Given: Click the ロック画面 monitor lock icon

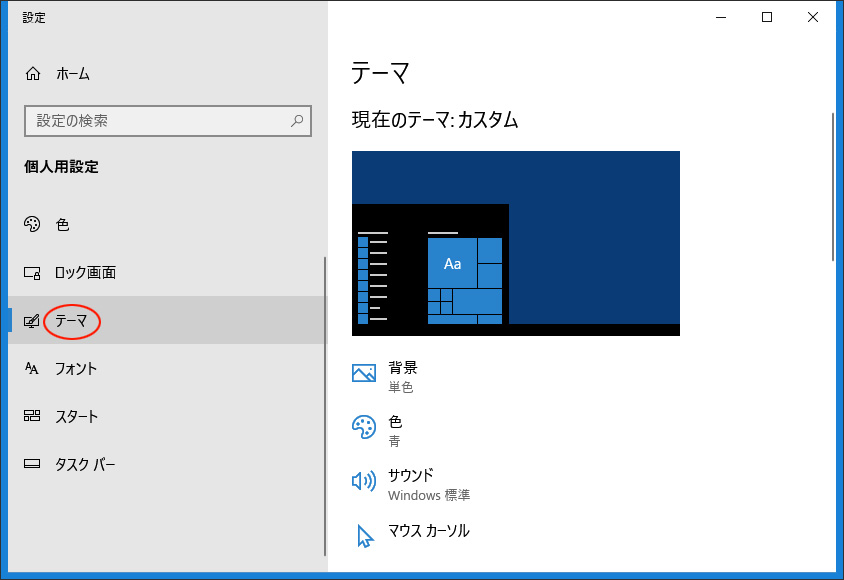Looking at the screenshot, I should pos(32,273).
